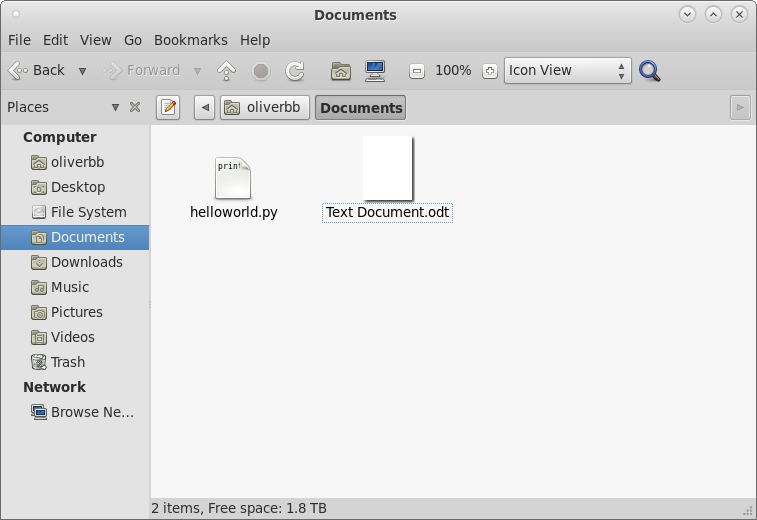
Task: Click the magnifier Search icon
Action: (650, 71)
